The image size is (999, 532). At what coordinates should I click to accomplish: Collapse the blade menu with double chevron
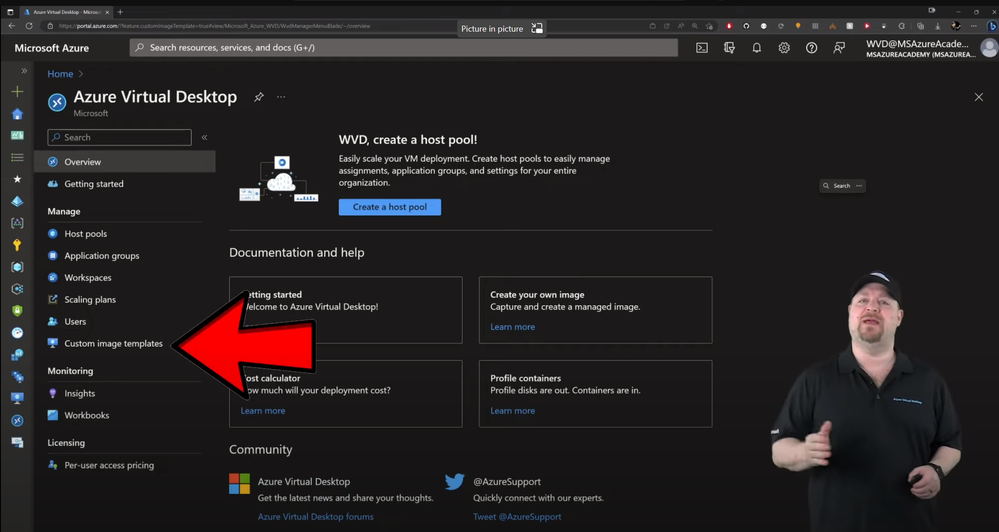[x=205, y=138]
